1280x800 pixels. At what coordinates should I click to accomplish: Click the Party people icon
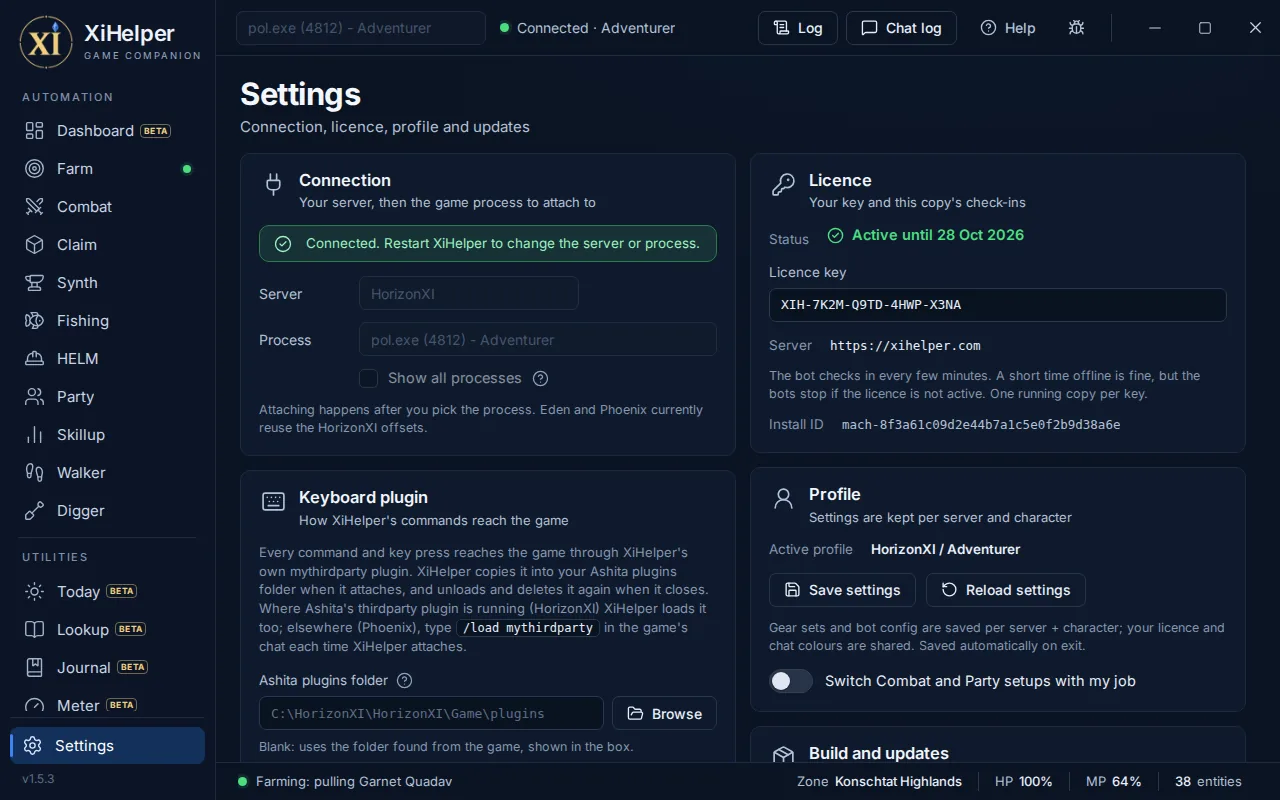click(35, 397)
